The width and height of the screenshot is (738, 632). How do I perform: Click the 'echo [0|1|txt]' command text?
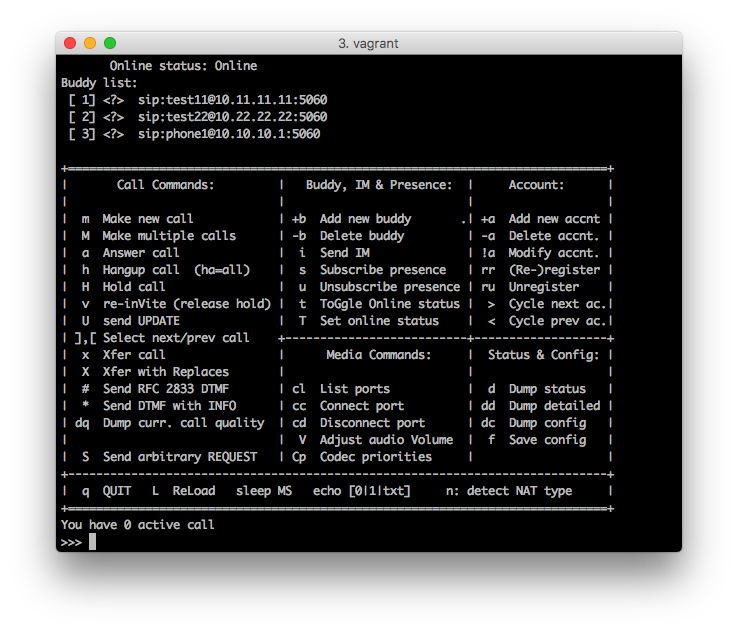point(361,491)
